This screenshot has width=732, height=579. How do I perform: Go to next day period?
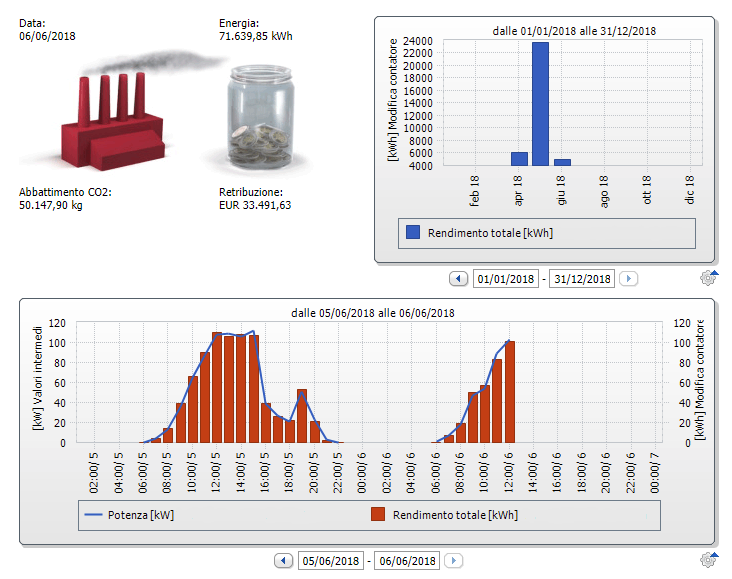(453, 560)
